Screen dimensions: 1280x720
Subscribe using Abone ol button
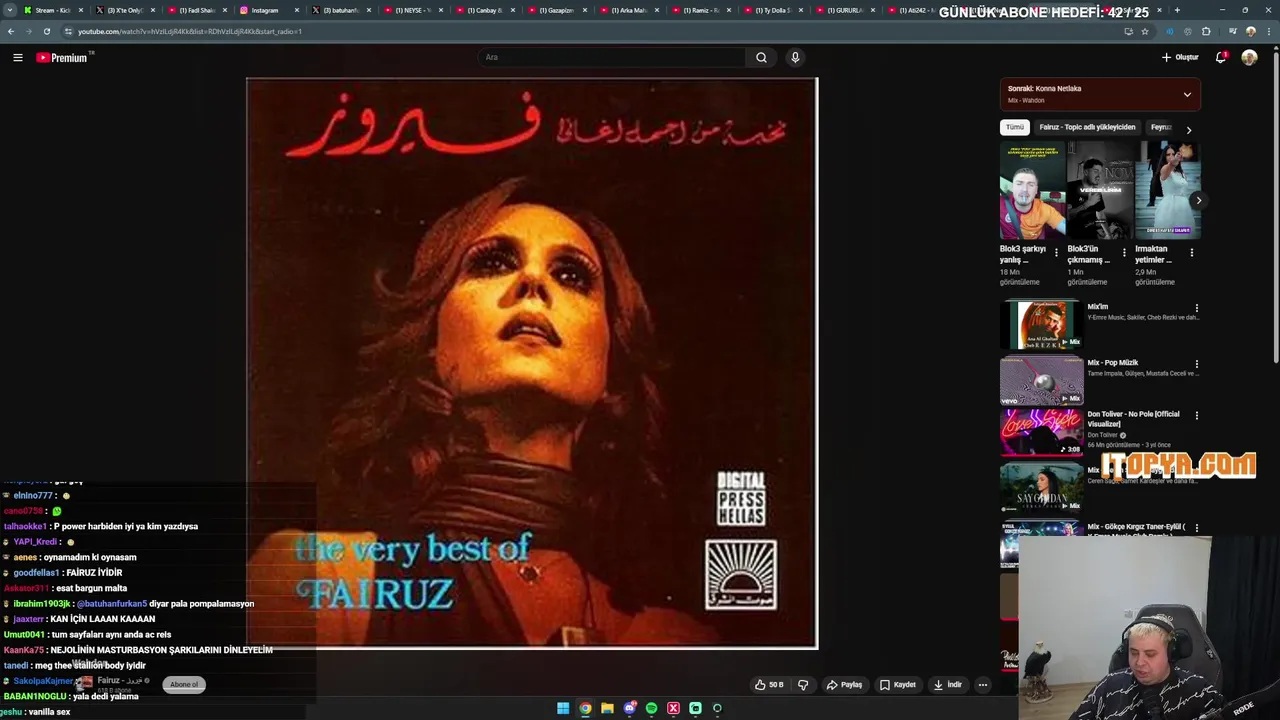[x=184, y=685]
